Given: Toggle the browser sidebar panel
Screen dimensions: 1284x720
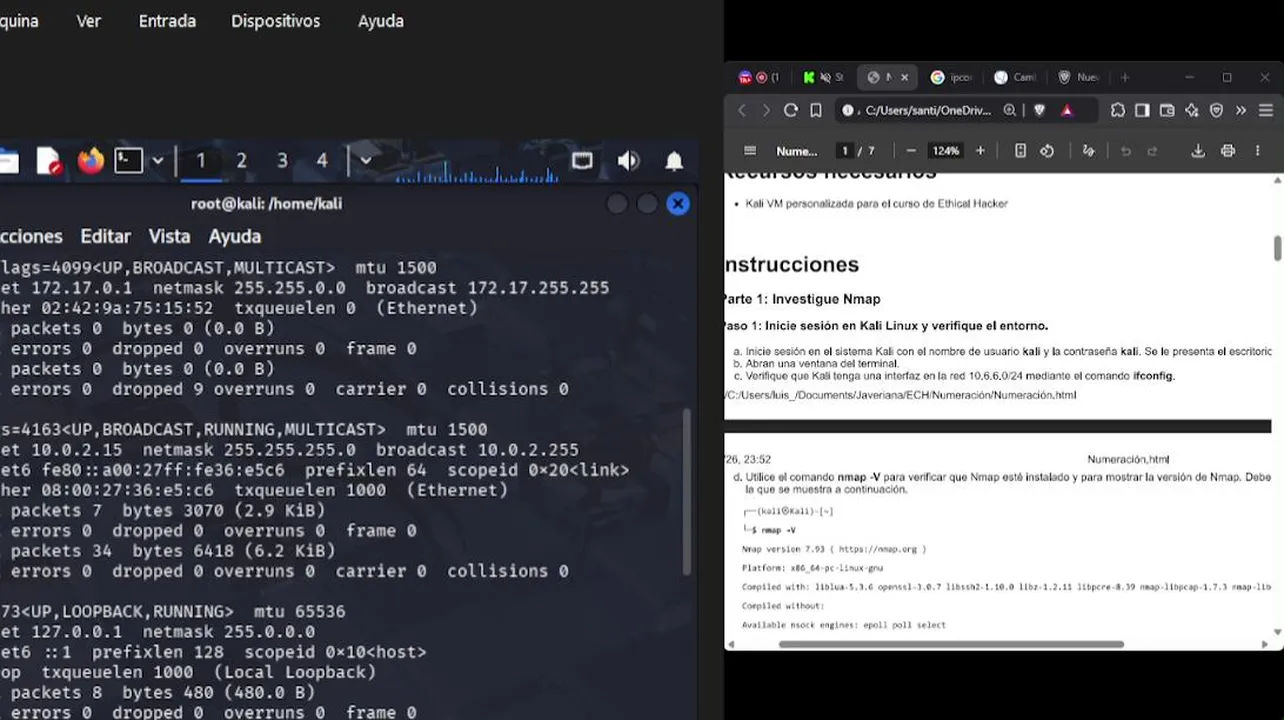Looking at the screenshot, I should pos(1142,110).
